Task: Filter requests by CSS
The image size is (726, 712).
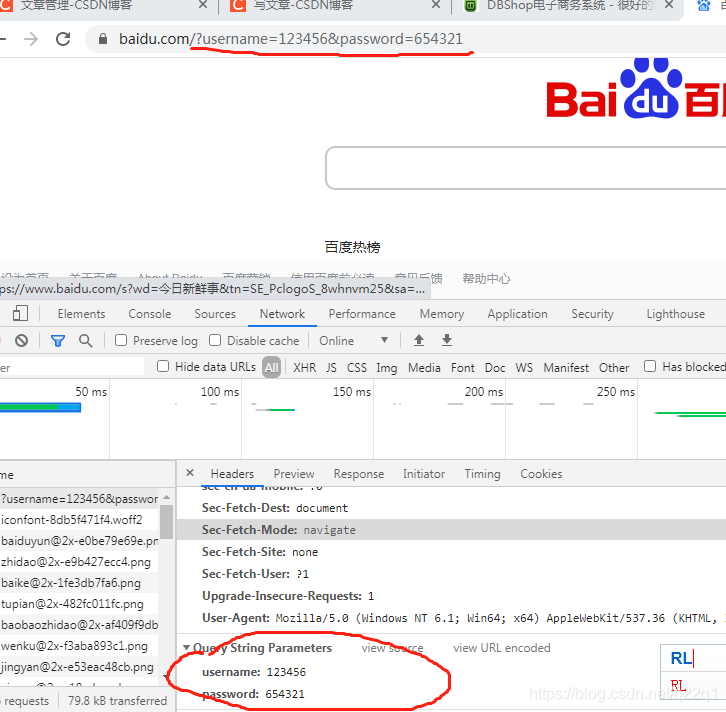Action: click(357, 368)
